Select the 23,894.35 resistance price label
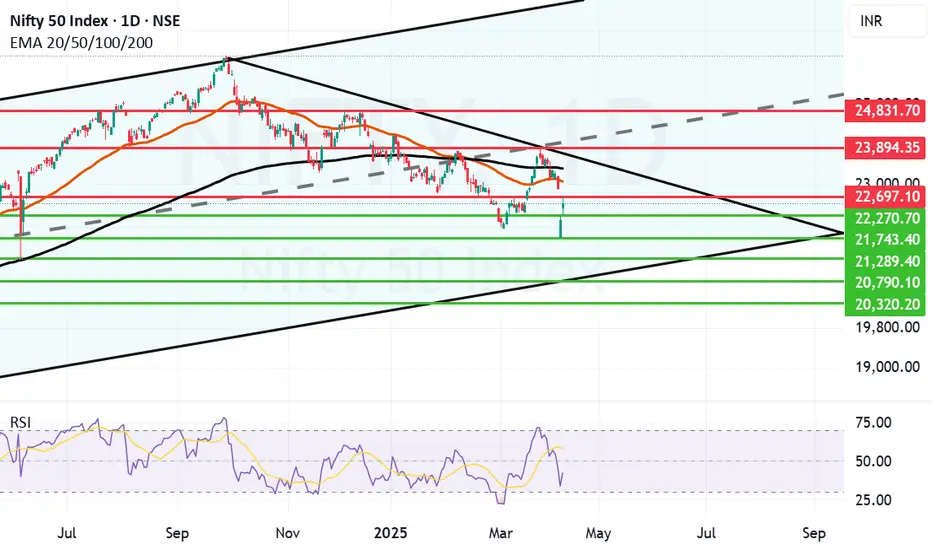The height and width of the screenshot is (550, 932). (884, 148)
